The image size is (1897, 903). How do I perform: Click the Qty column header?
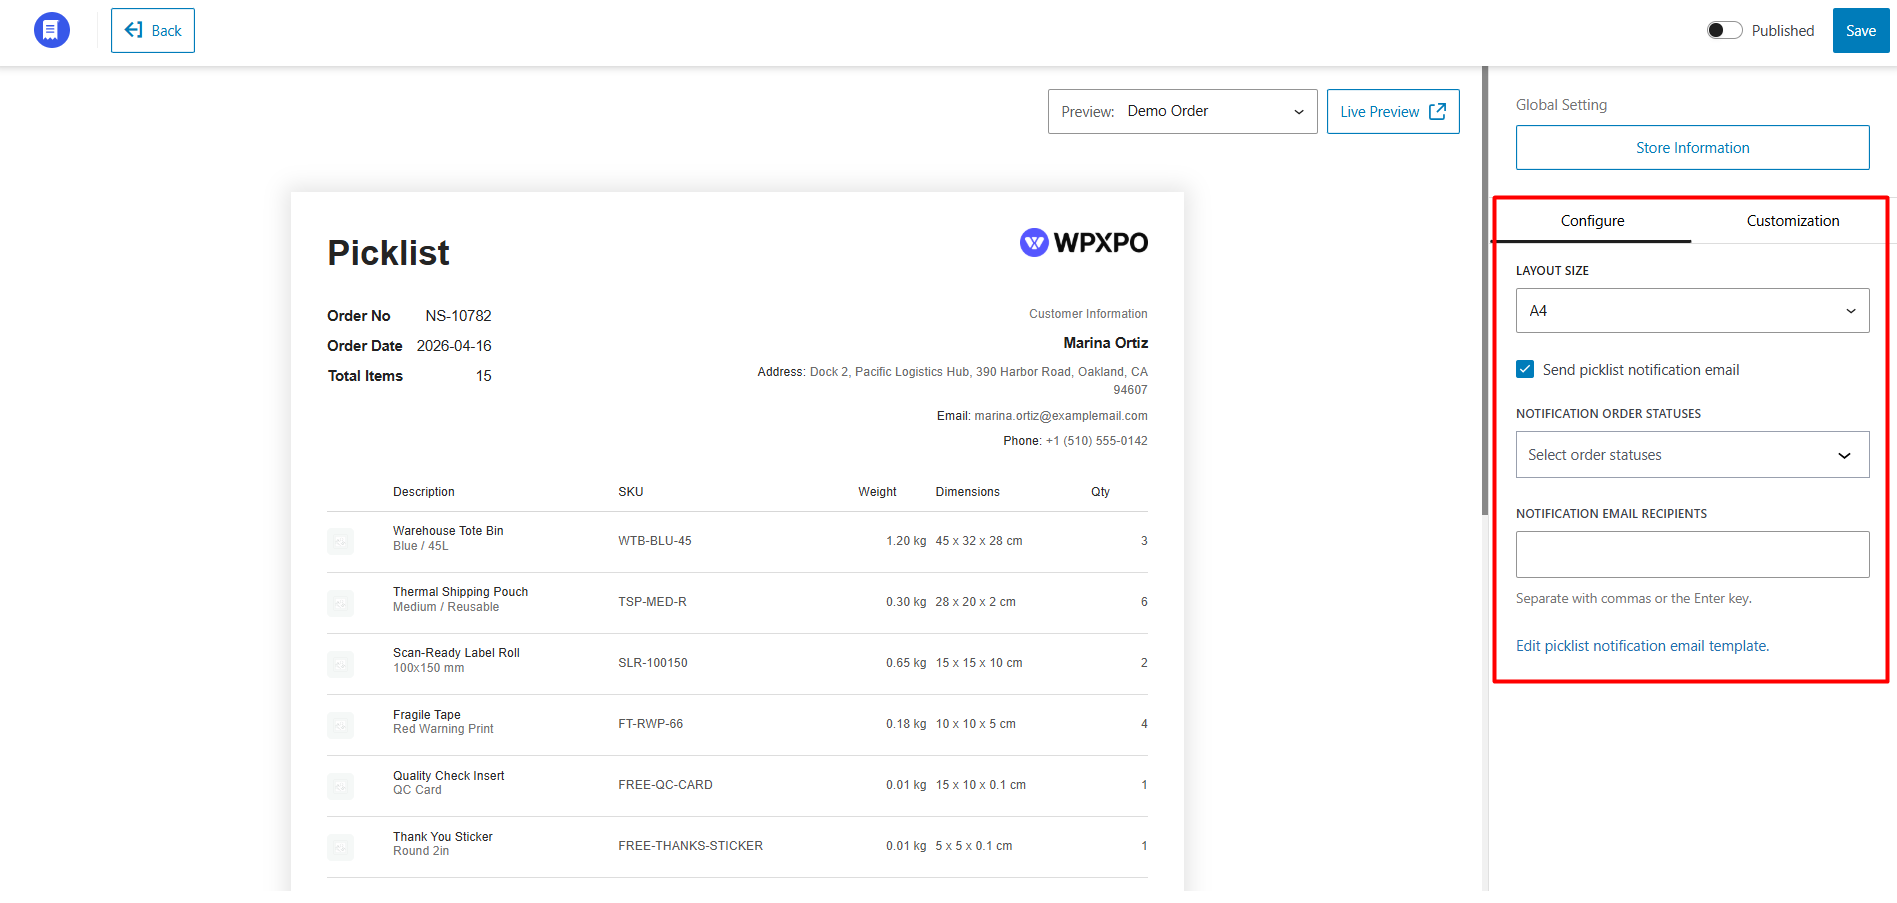click(x=1100, y=492)
